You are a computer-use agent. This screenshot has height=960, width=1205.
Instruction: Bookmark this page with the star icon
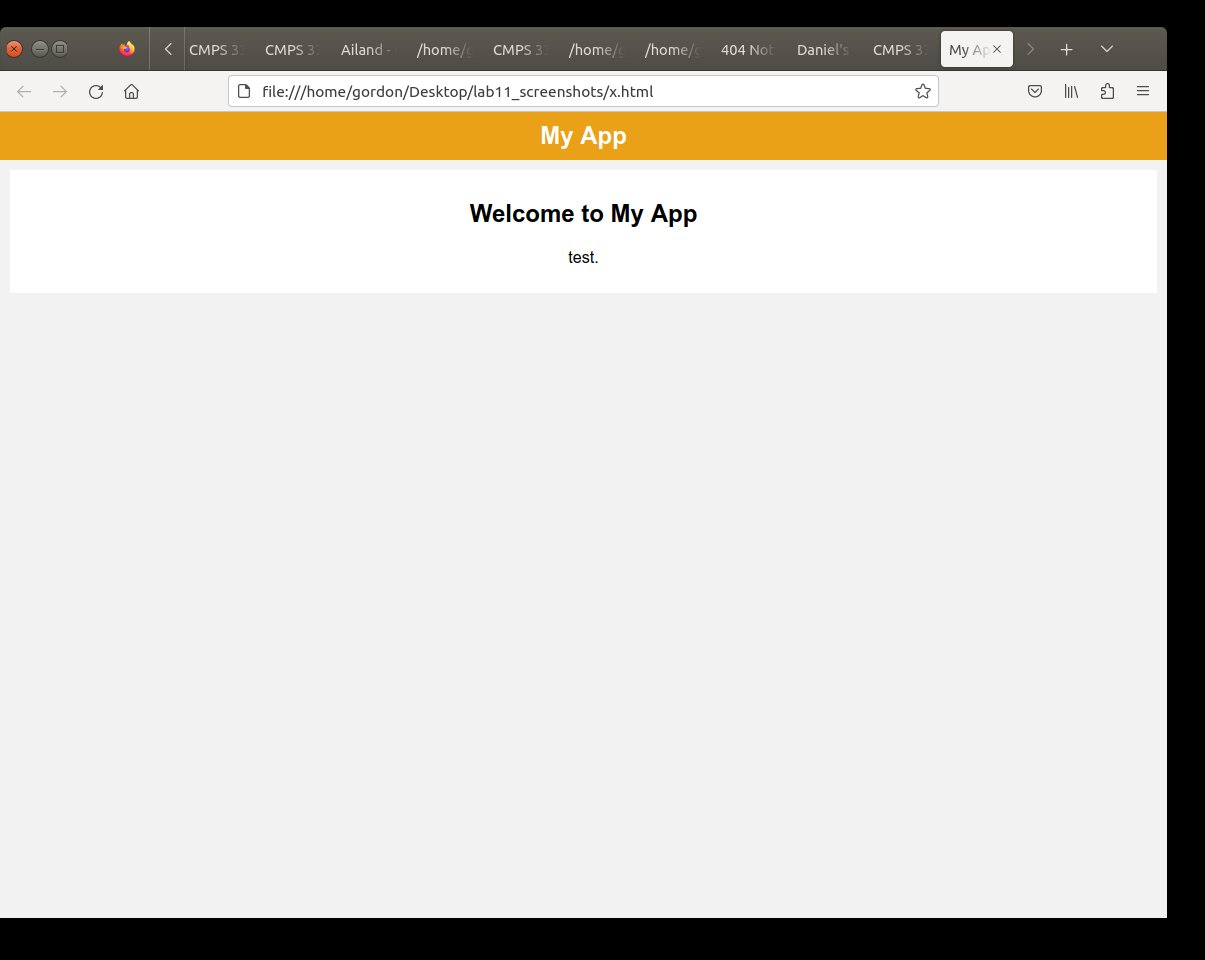pos(922,92)
